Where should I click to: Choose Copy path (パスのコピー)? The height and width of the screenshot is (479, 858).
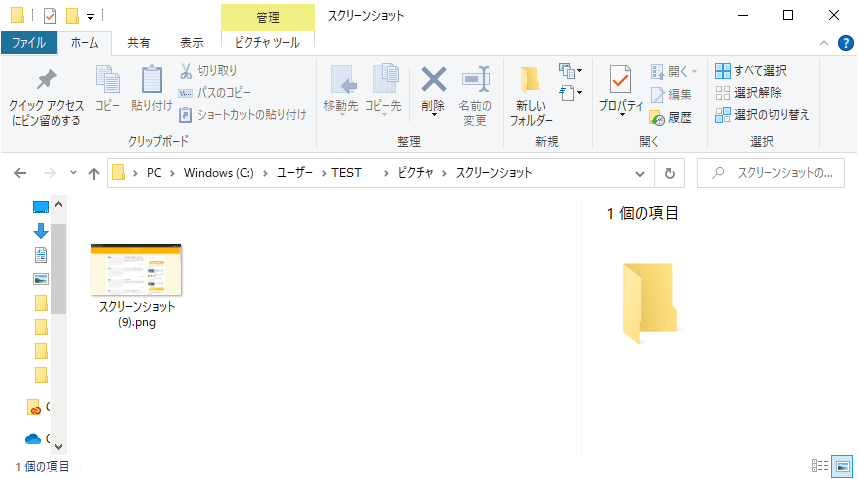pos(215,93)
